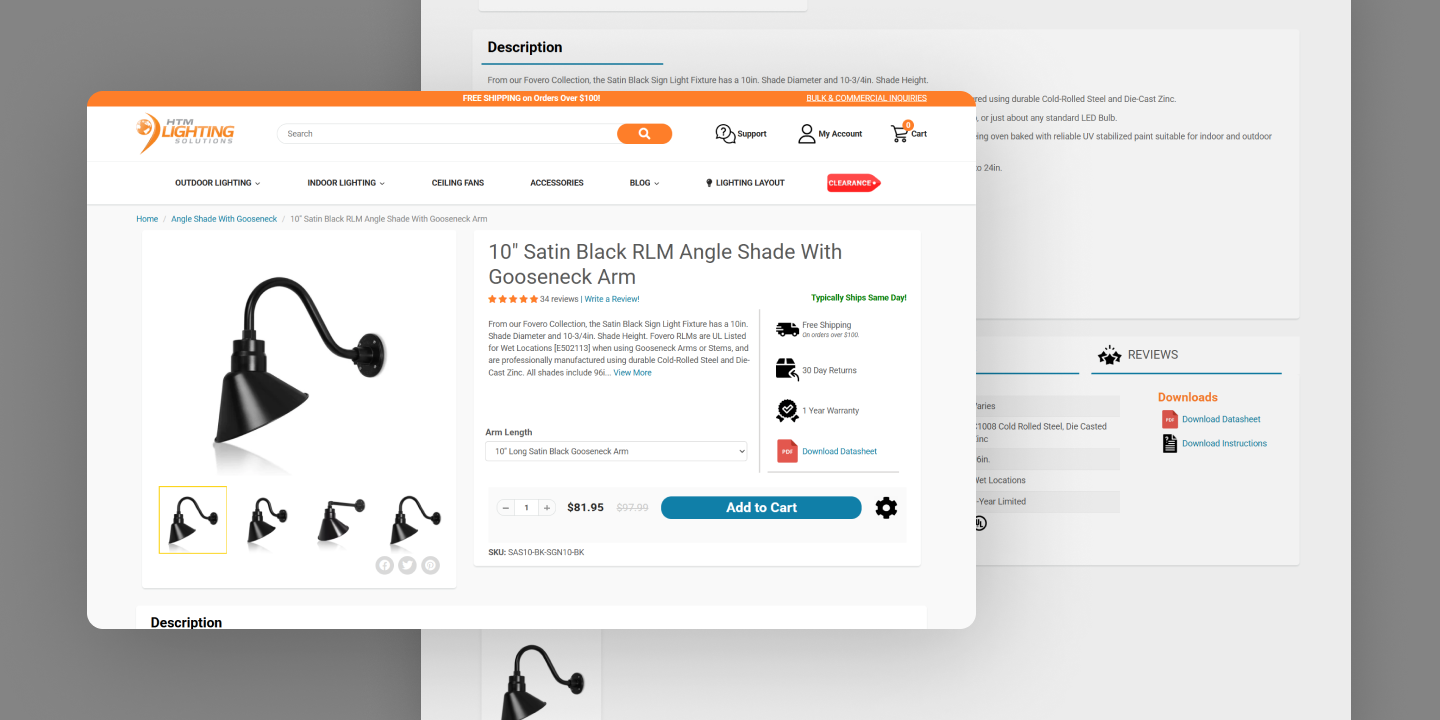Image resolution: width=1440 pixels, height=720 pixels.
Task: Click the orange search magnifier button
Action: pyautogui.click(x=644, y=134)
